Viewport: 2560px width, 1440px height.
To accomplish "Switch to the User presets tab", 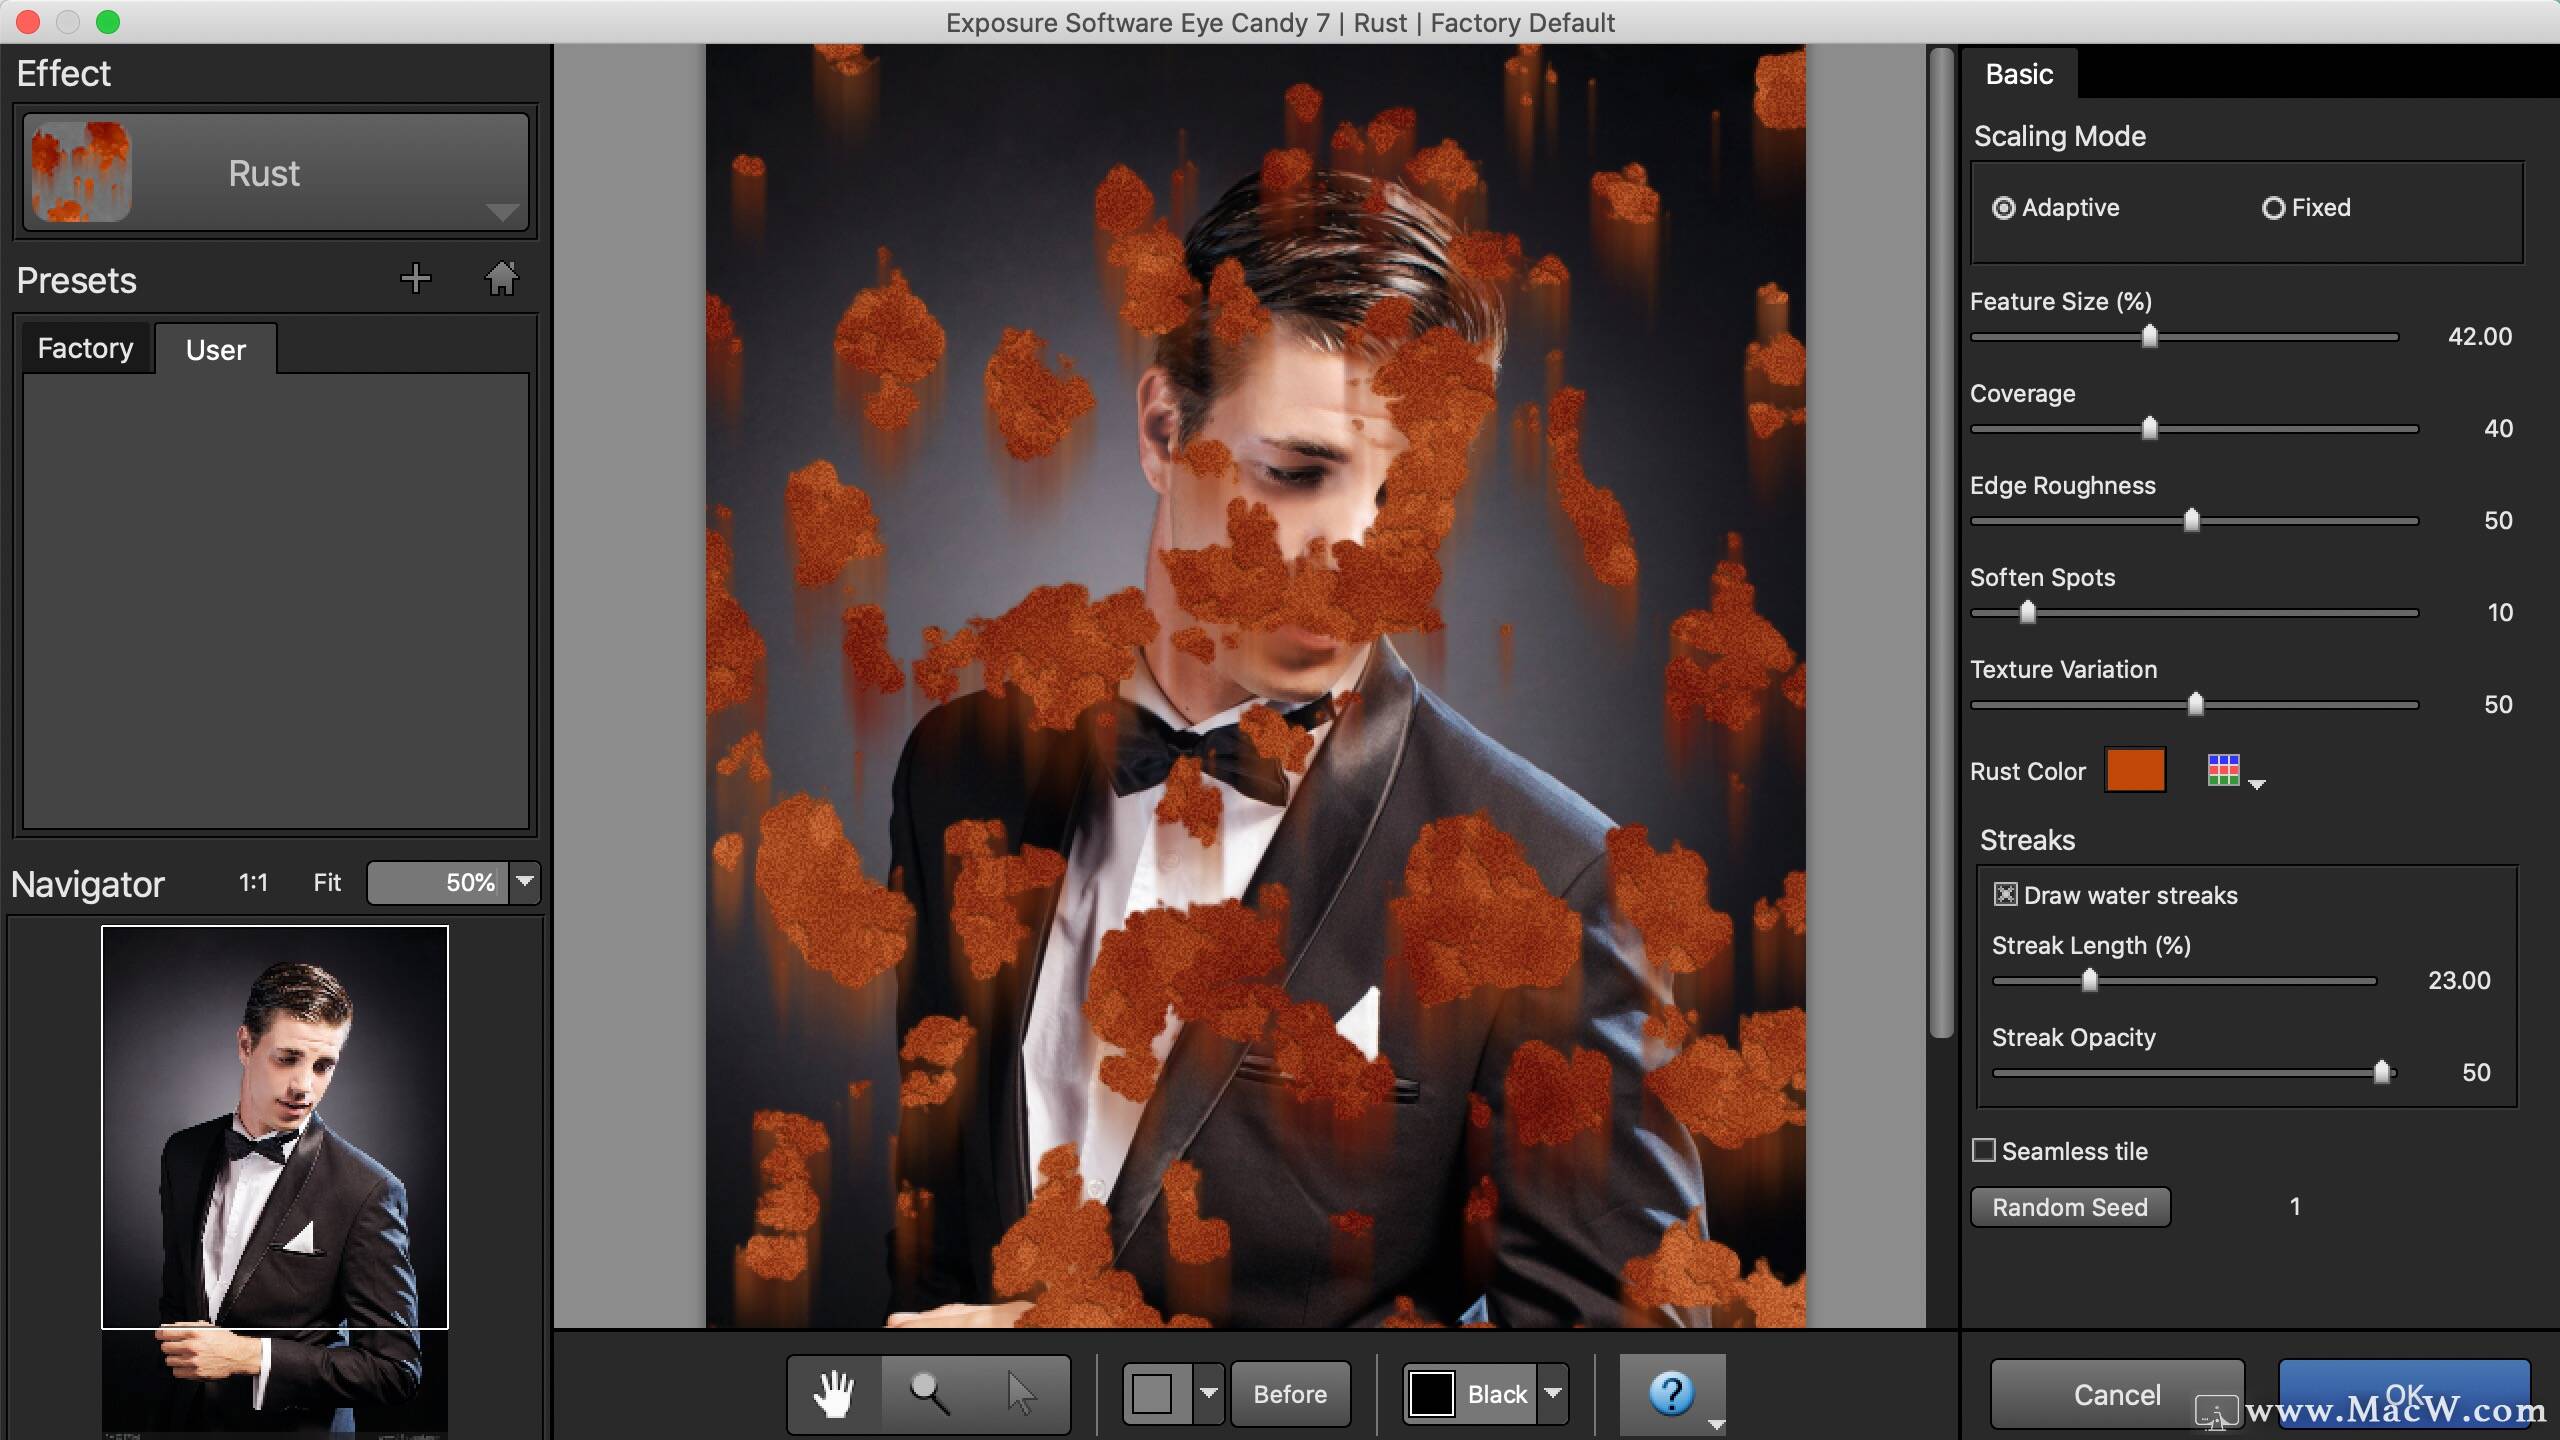I will tap(215, 350).
